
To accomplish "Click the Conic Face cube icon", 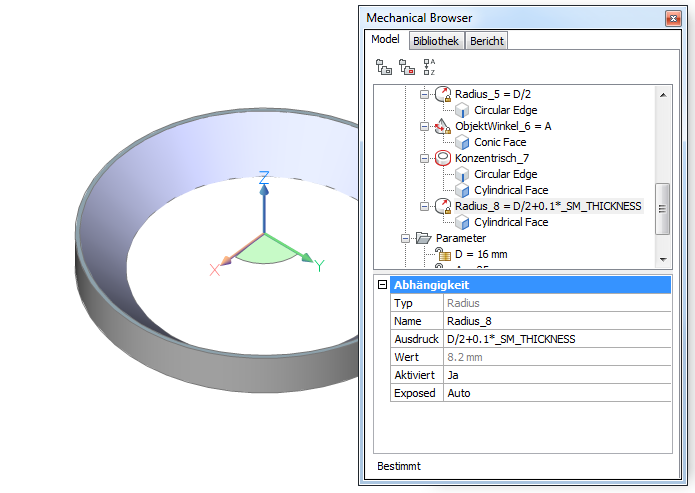I will coord(462,143).
